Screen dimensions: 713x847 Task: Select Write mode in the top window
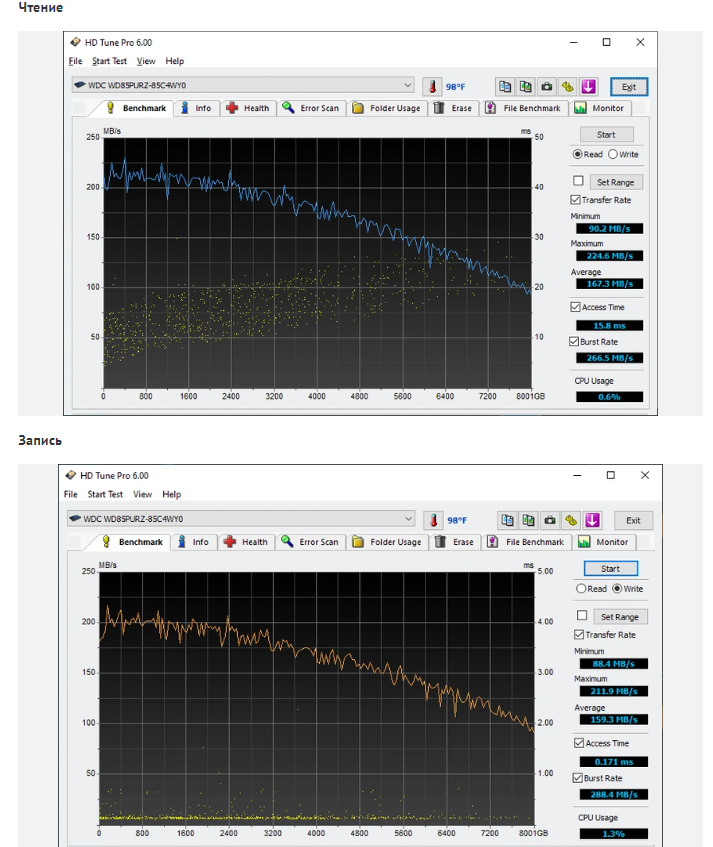[613, 154]
